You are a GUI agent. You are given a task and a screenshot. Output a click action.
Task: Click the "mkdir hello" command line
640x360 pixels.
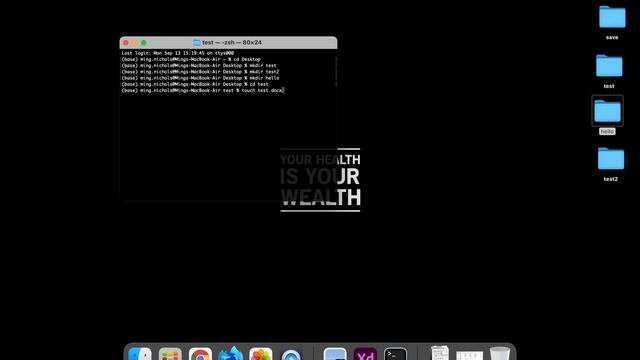coord(200,78)
